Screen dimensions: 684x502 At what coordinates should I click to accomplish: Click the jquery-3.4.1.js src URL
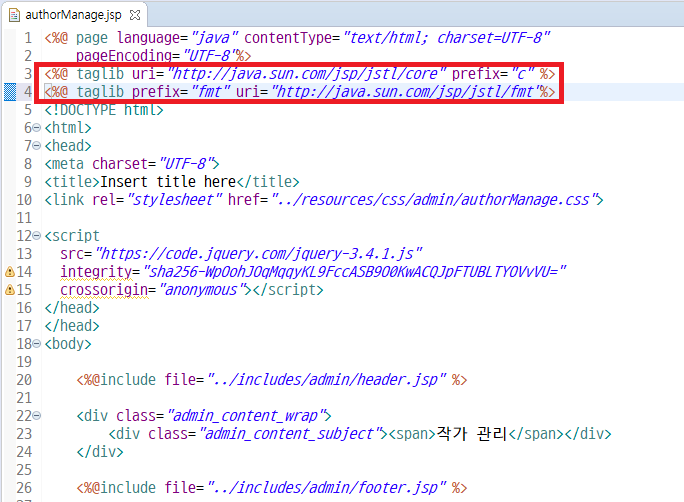(x=258, y=253)
